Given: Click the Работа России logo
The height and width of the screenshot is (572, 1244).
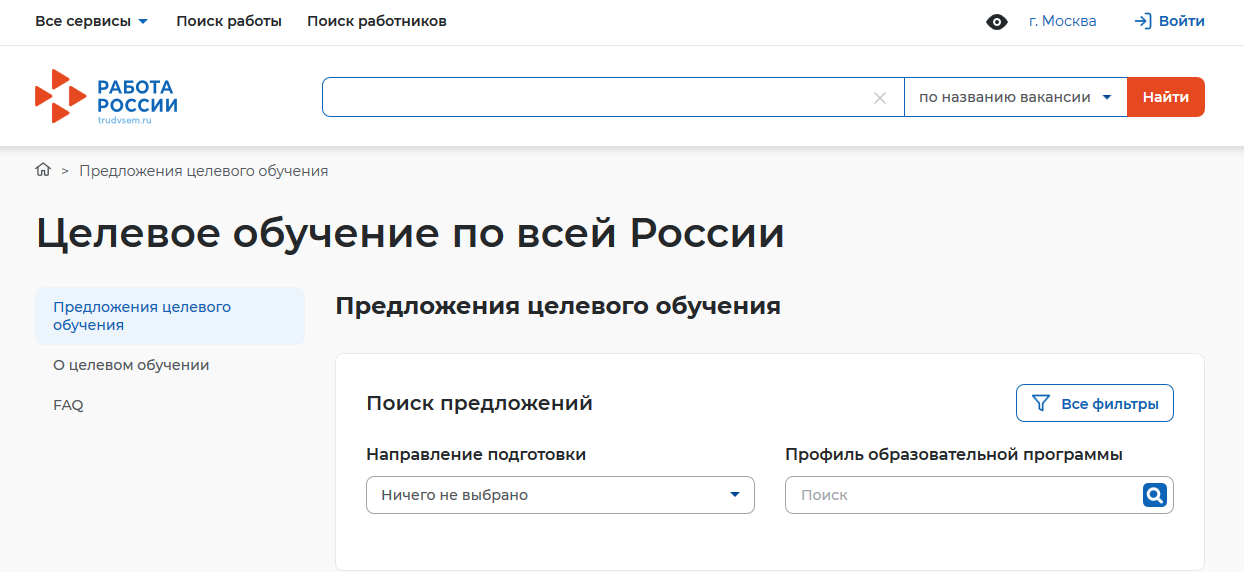Looking at the screenshot, I should click(x=106, y=97).
